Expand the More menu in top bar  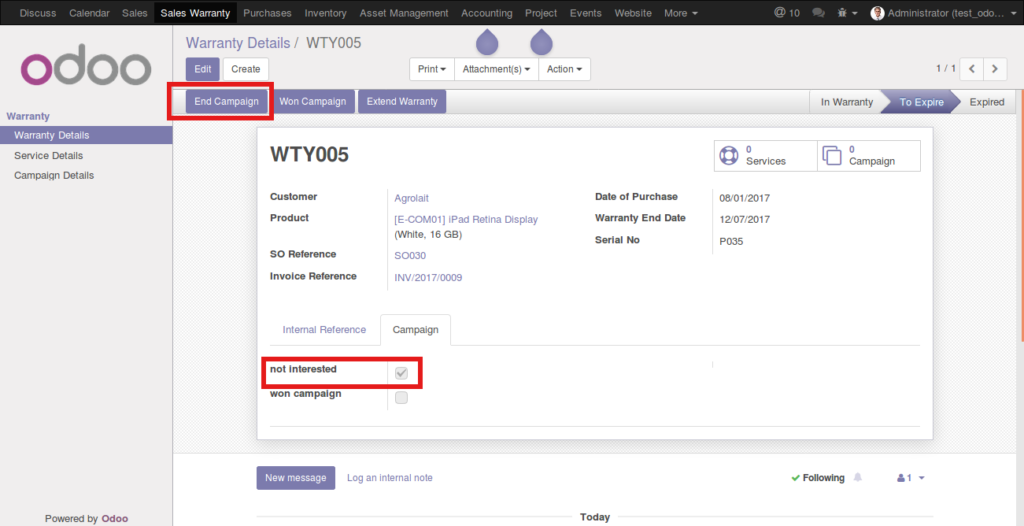click(x=680, y=12)
